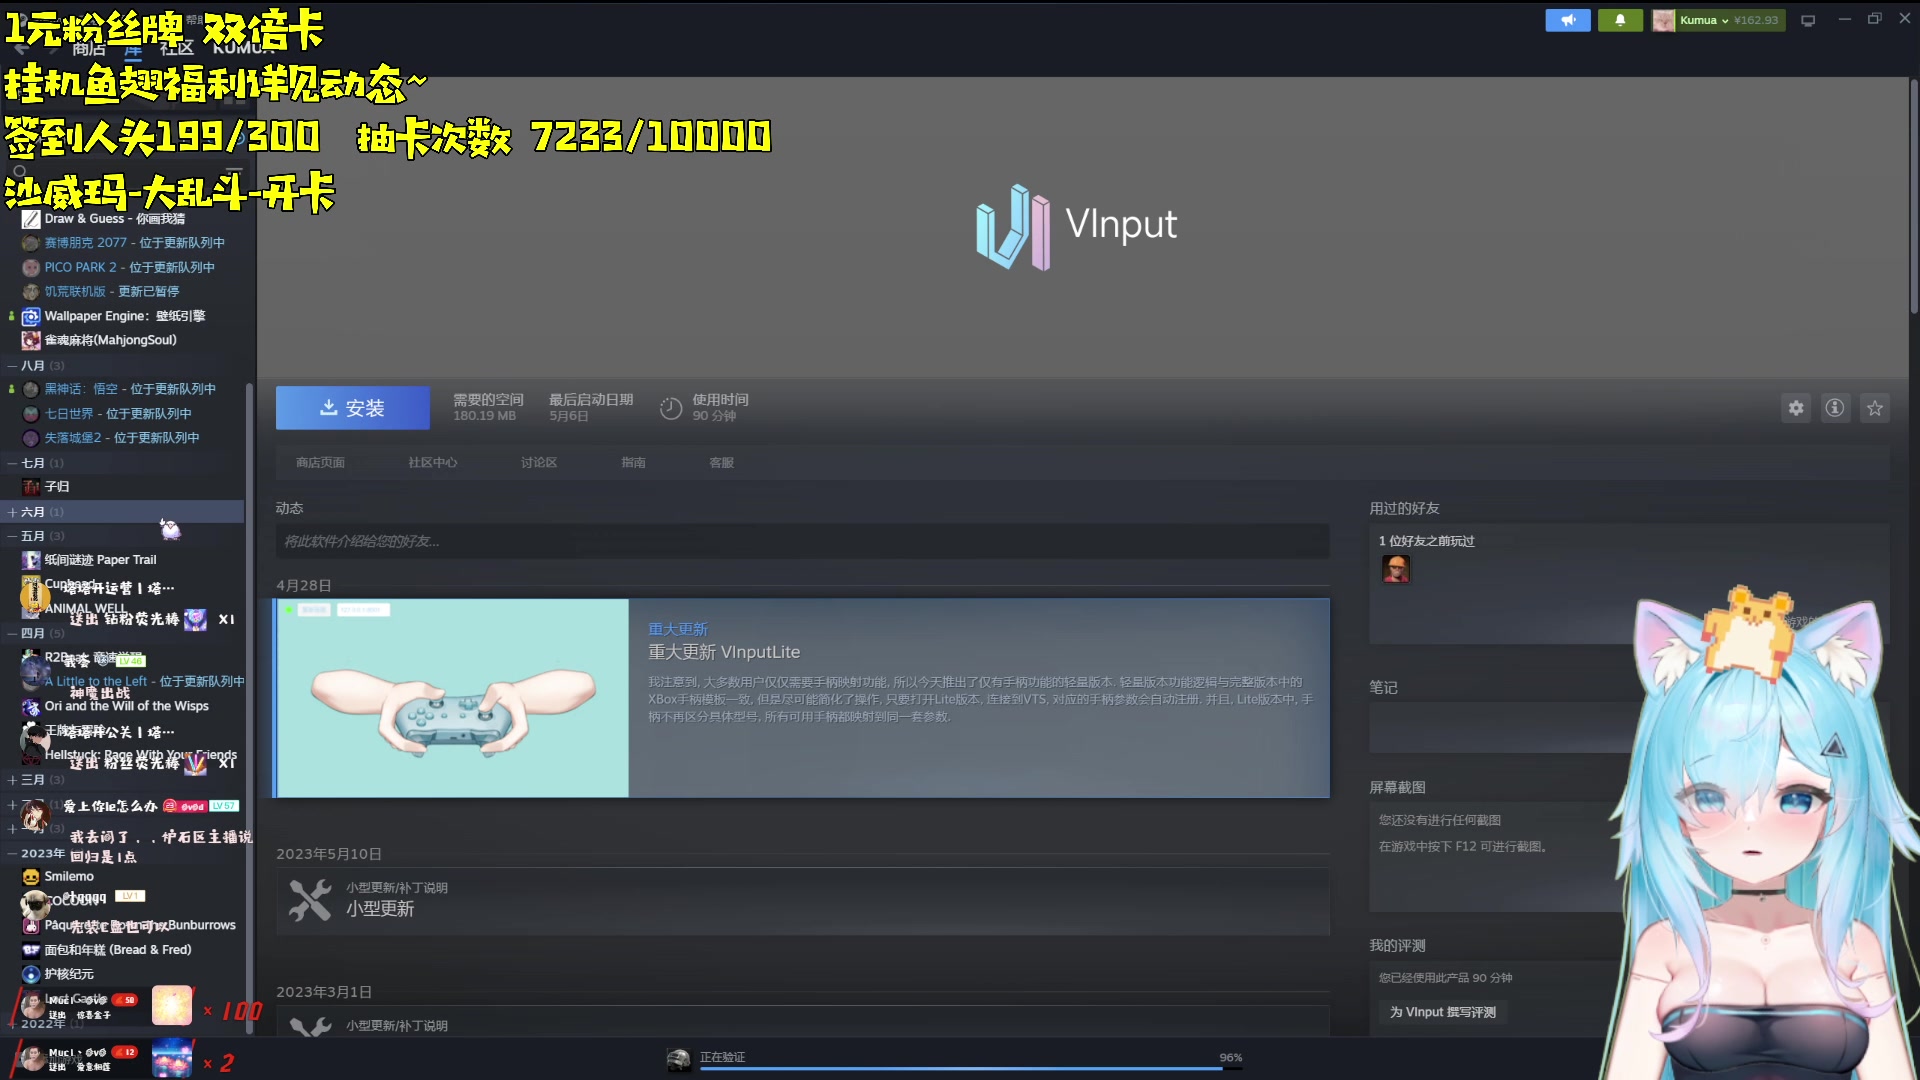Click the friend avatar under 用过的好友
Image resolution: width=1920 pixels, height=1080 pixels.
1396,569
